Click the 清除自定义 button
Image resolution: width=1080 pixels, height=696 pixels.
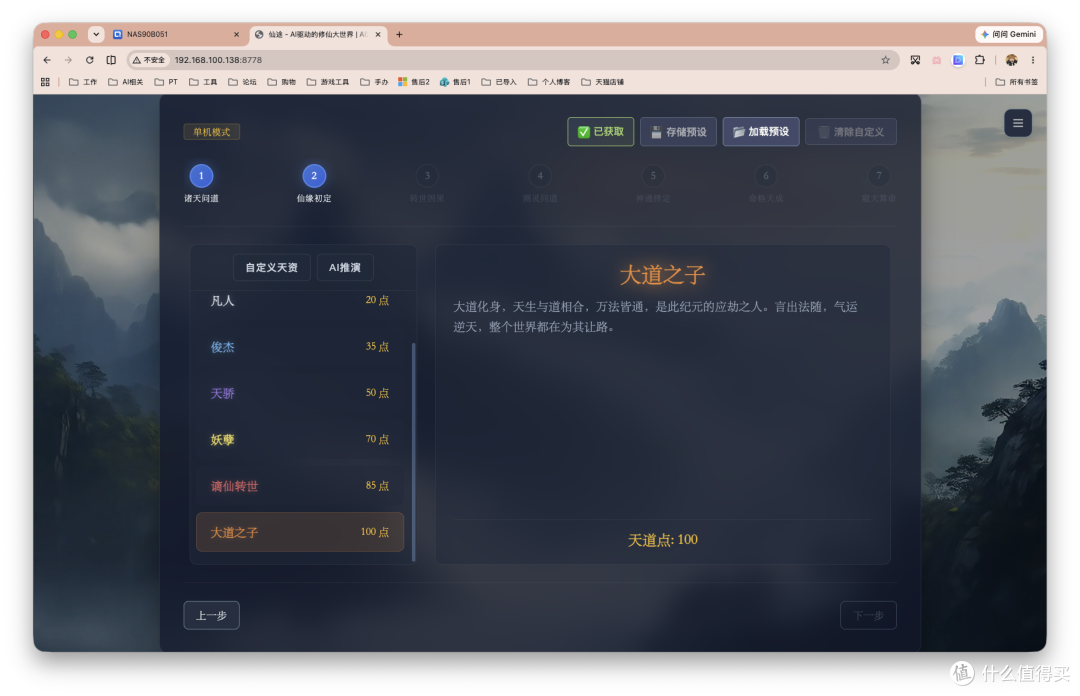tap(851, 132)
